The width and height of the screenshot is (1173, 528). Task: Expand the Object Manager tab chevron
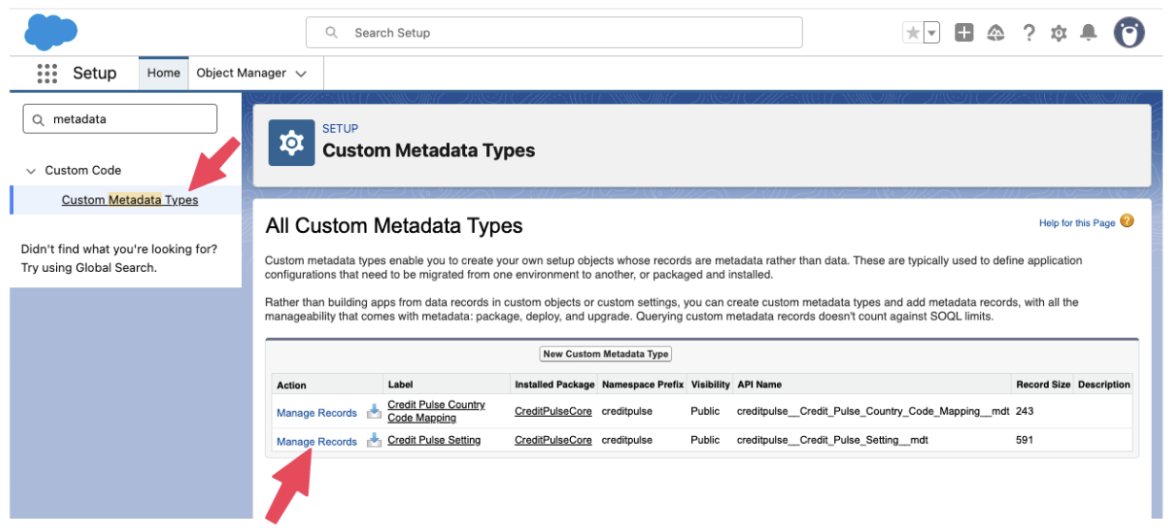[301, 74]
